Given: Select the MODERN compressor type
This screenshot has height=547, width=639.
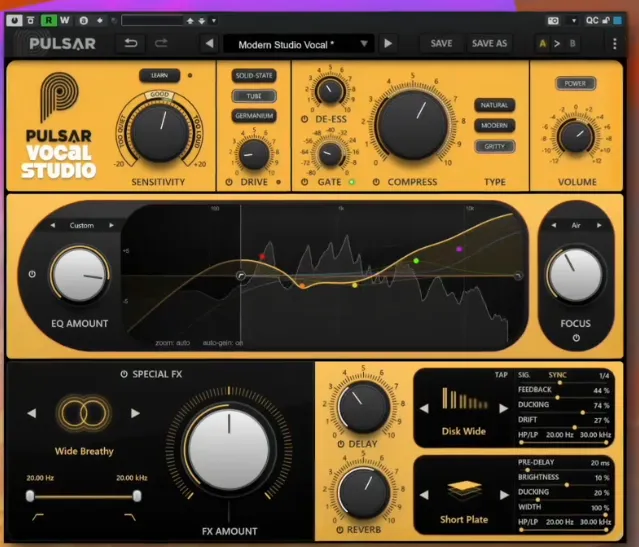Looking at the screenshot, I should [494, 126].
